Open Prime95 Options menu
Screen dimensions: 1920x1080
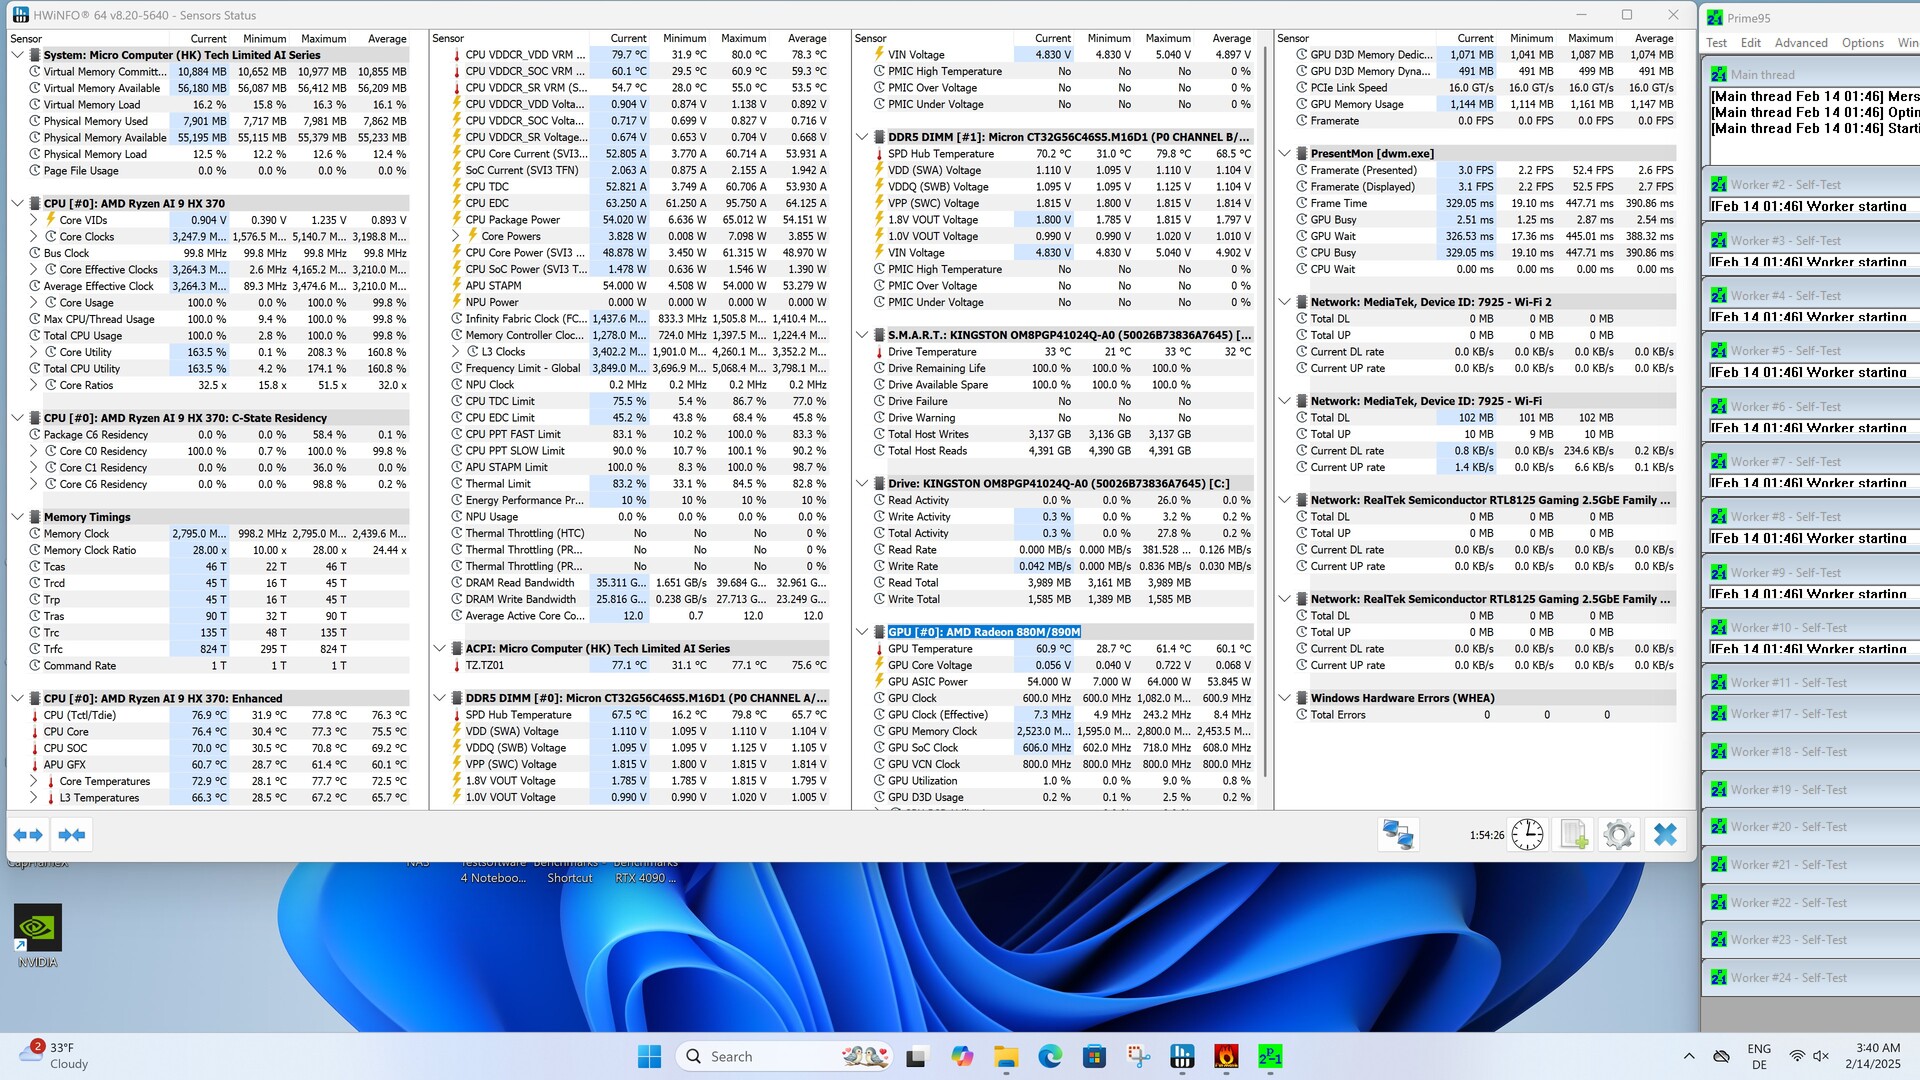click(x=1862, y=43)
